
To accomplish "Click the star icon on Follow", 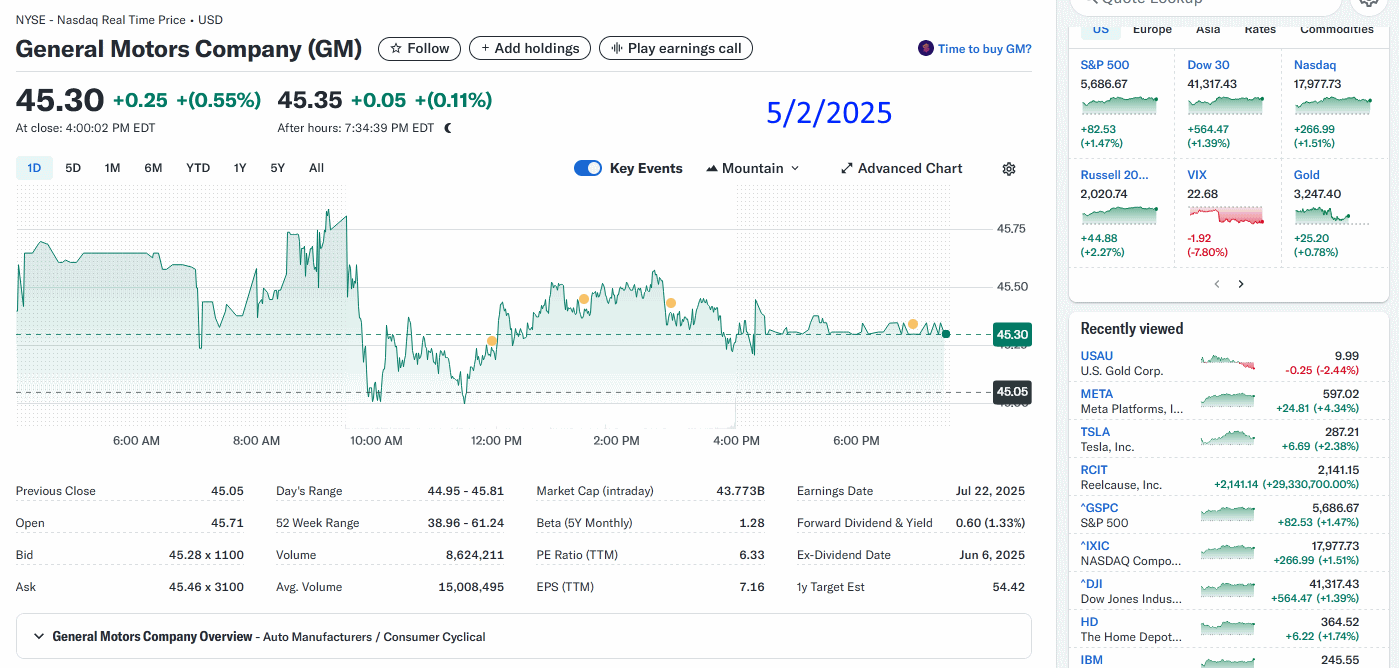I will coord(396,48).
